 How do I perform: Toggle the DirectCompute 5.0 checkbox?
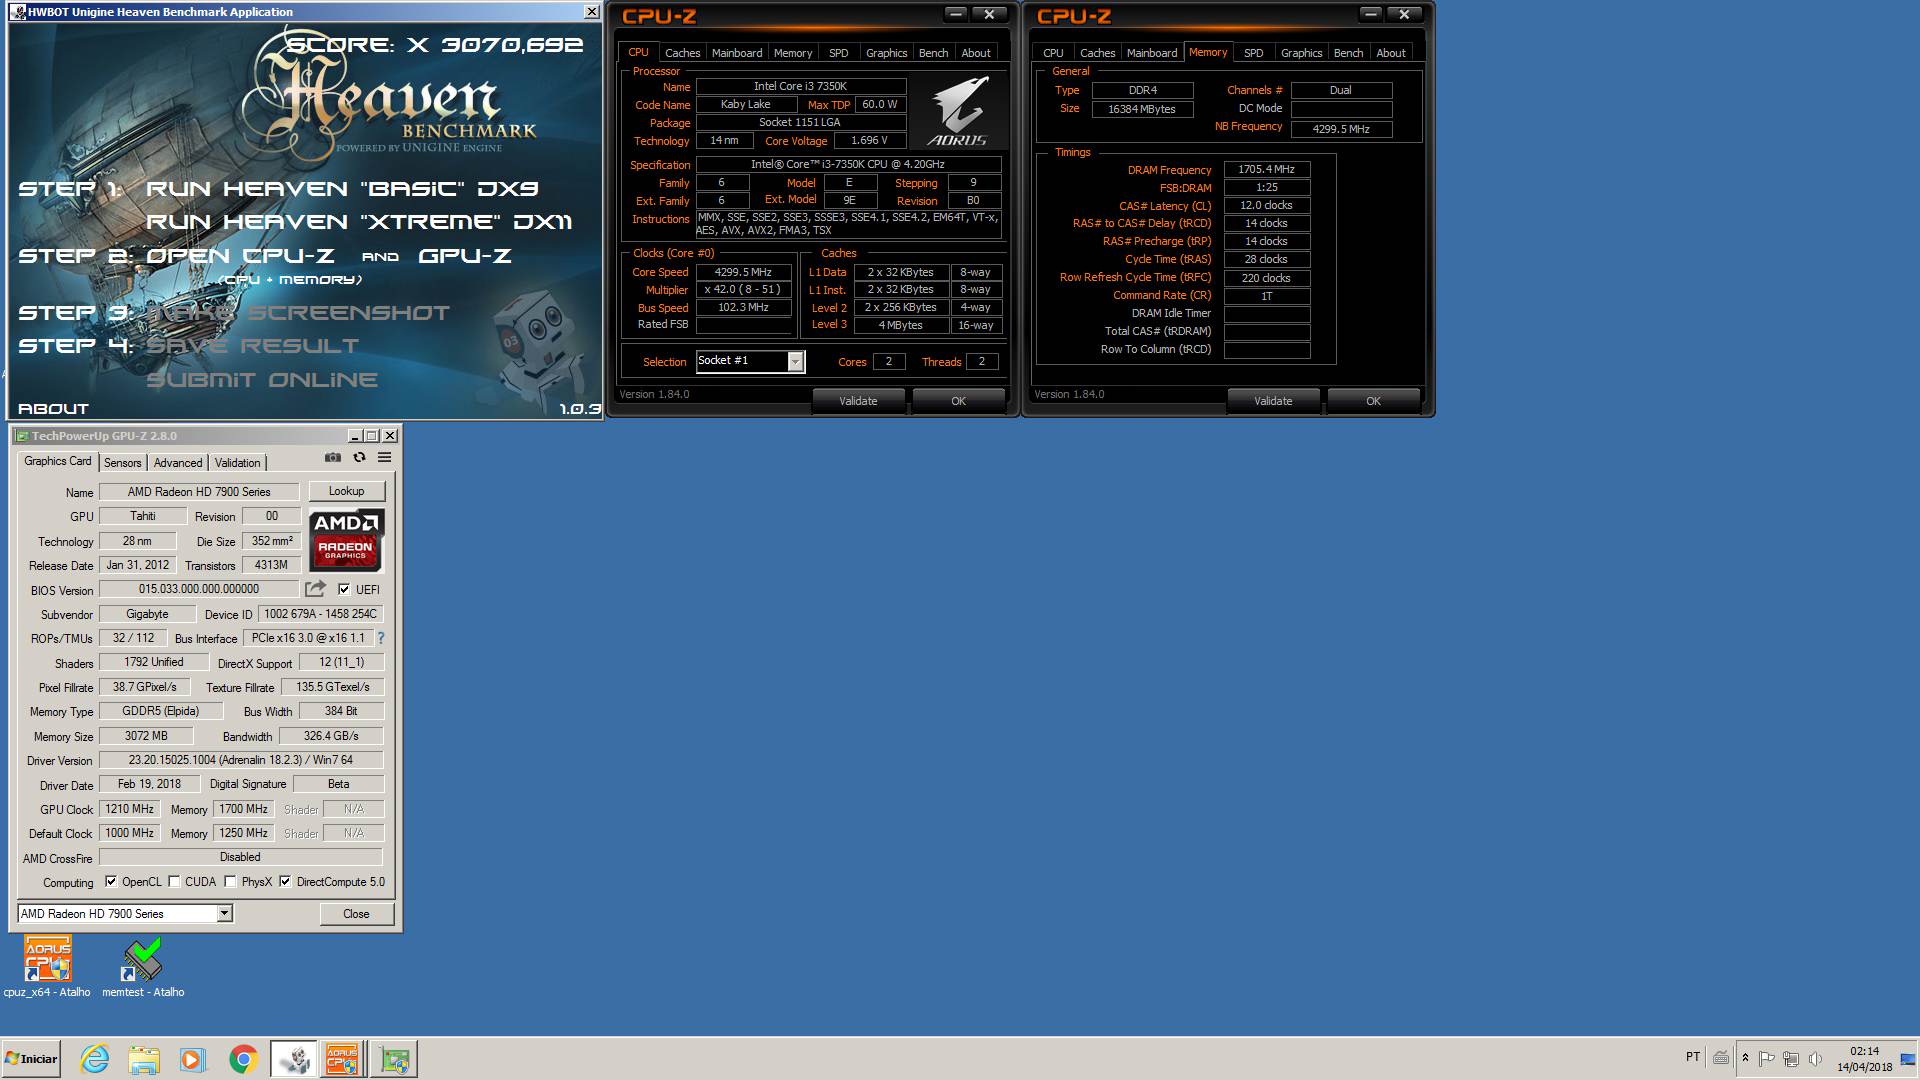[x=285, y=882]
